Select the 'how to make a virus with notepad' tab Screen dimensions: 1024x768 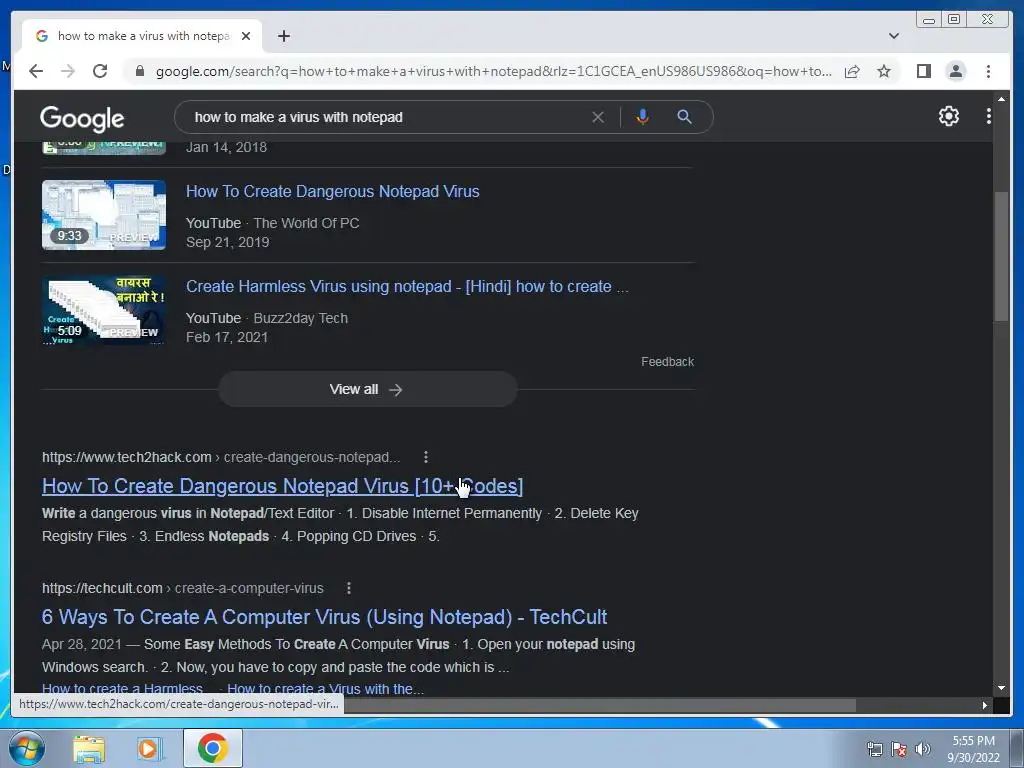[142, 36]
